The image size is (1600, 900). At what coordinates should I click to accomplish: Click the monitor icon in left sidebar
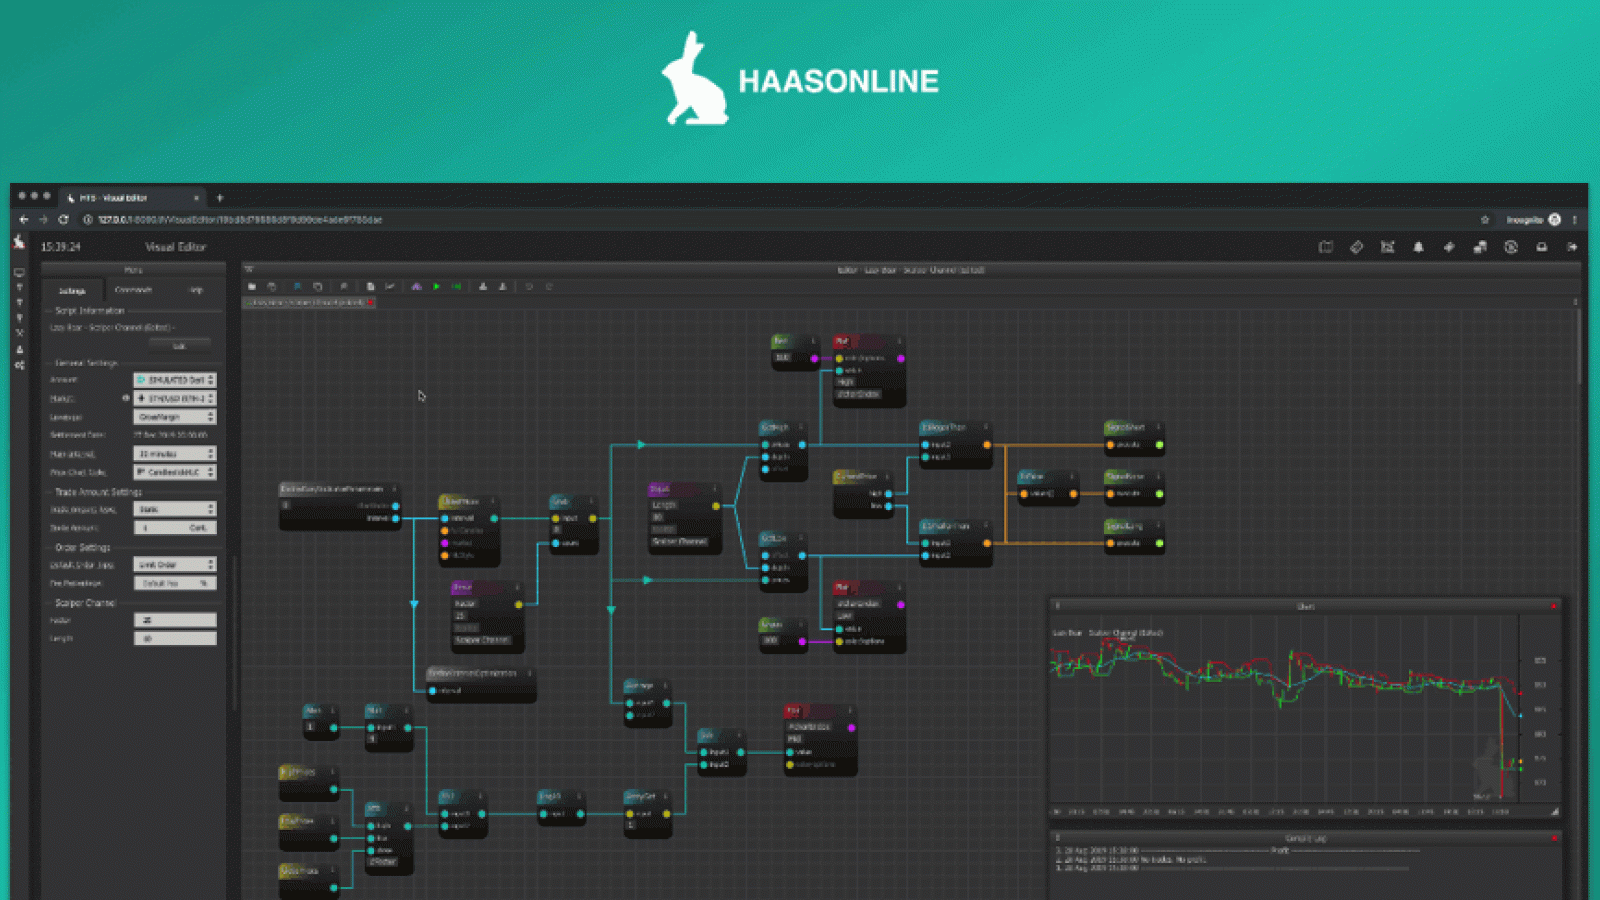coord(19,272)
